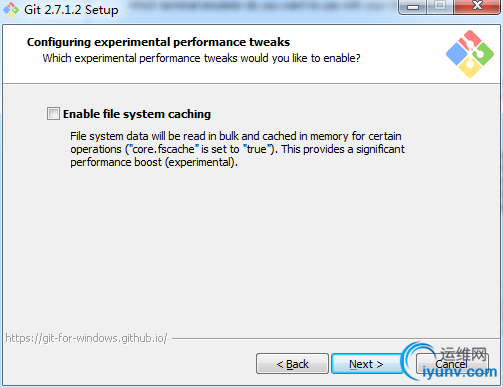This screenshot has width=503, height=388.
Task: Enable file system caching checkbox
Action: point(53,114)
